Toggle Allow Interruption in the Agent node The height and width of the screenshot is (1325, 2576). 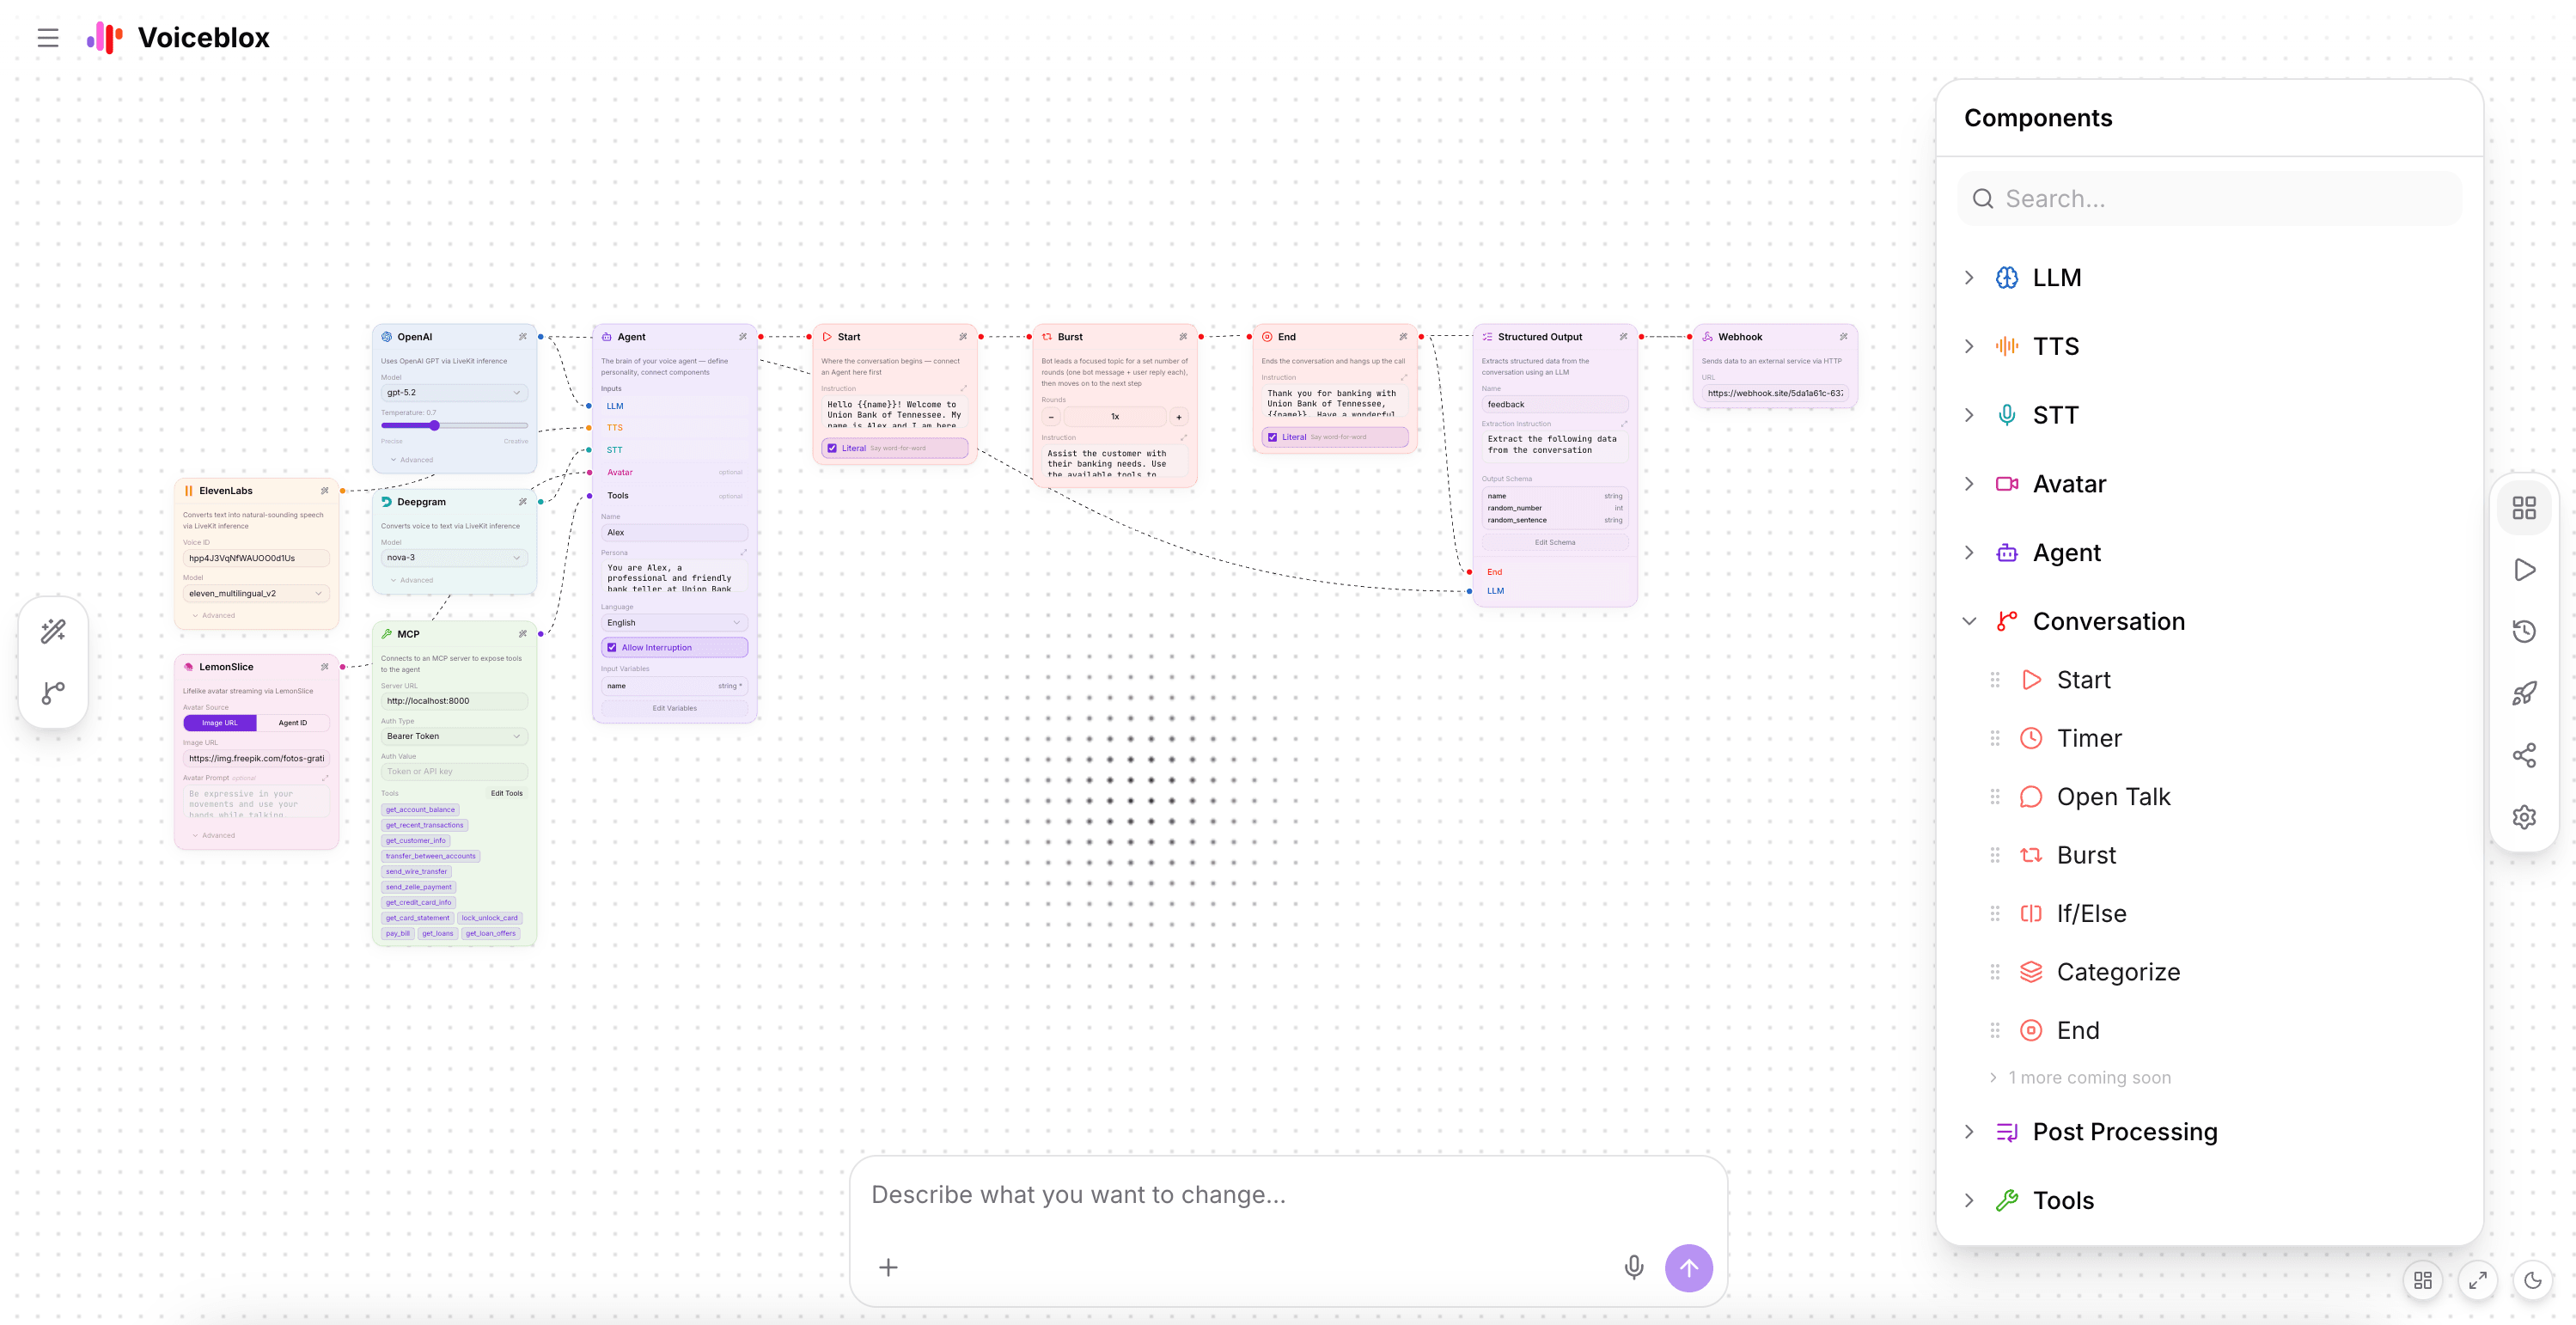tap(613, 647)
